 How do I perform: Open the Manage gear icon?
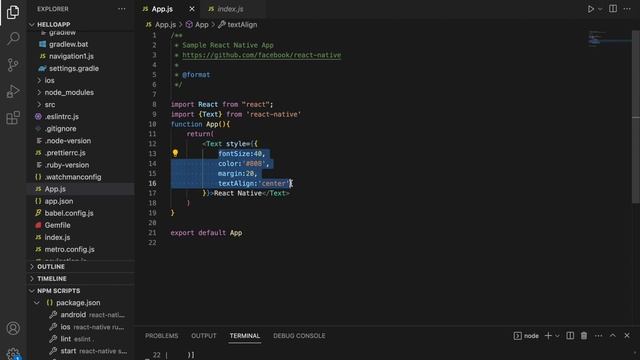13,353
